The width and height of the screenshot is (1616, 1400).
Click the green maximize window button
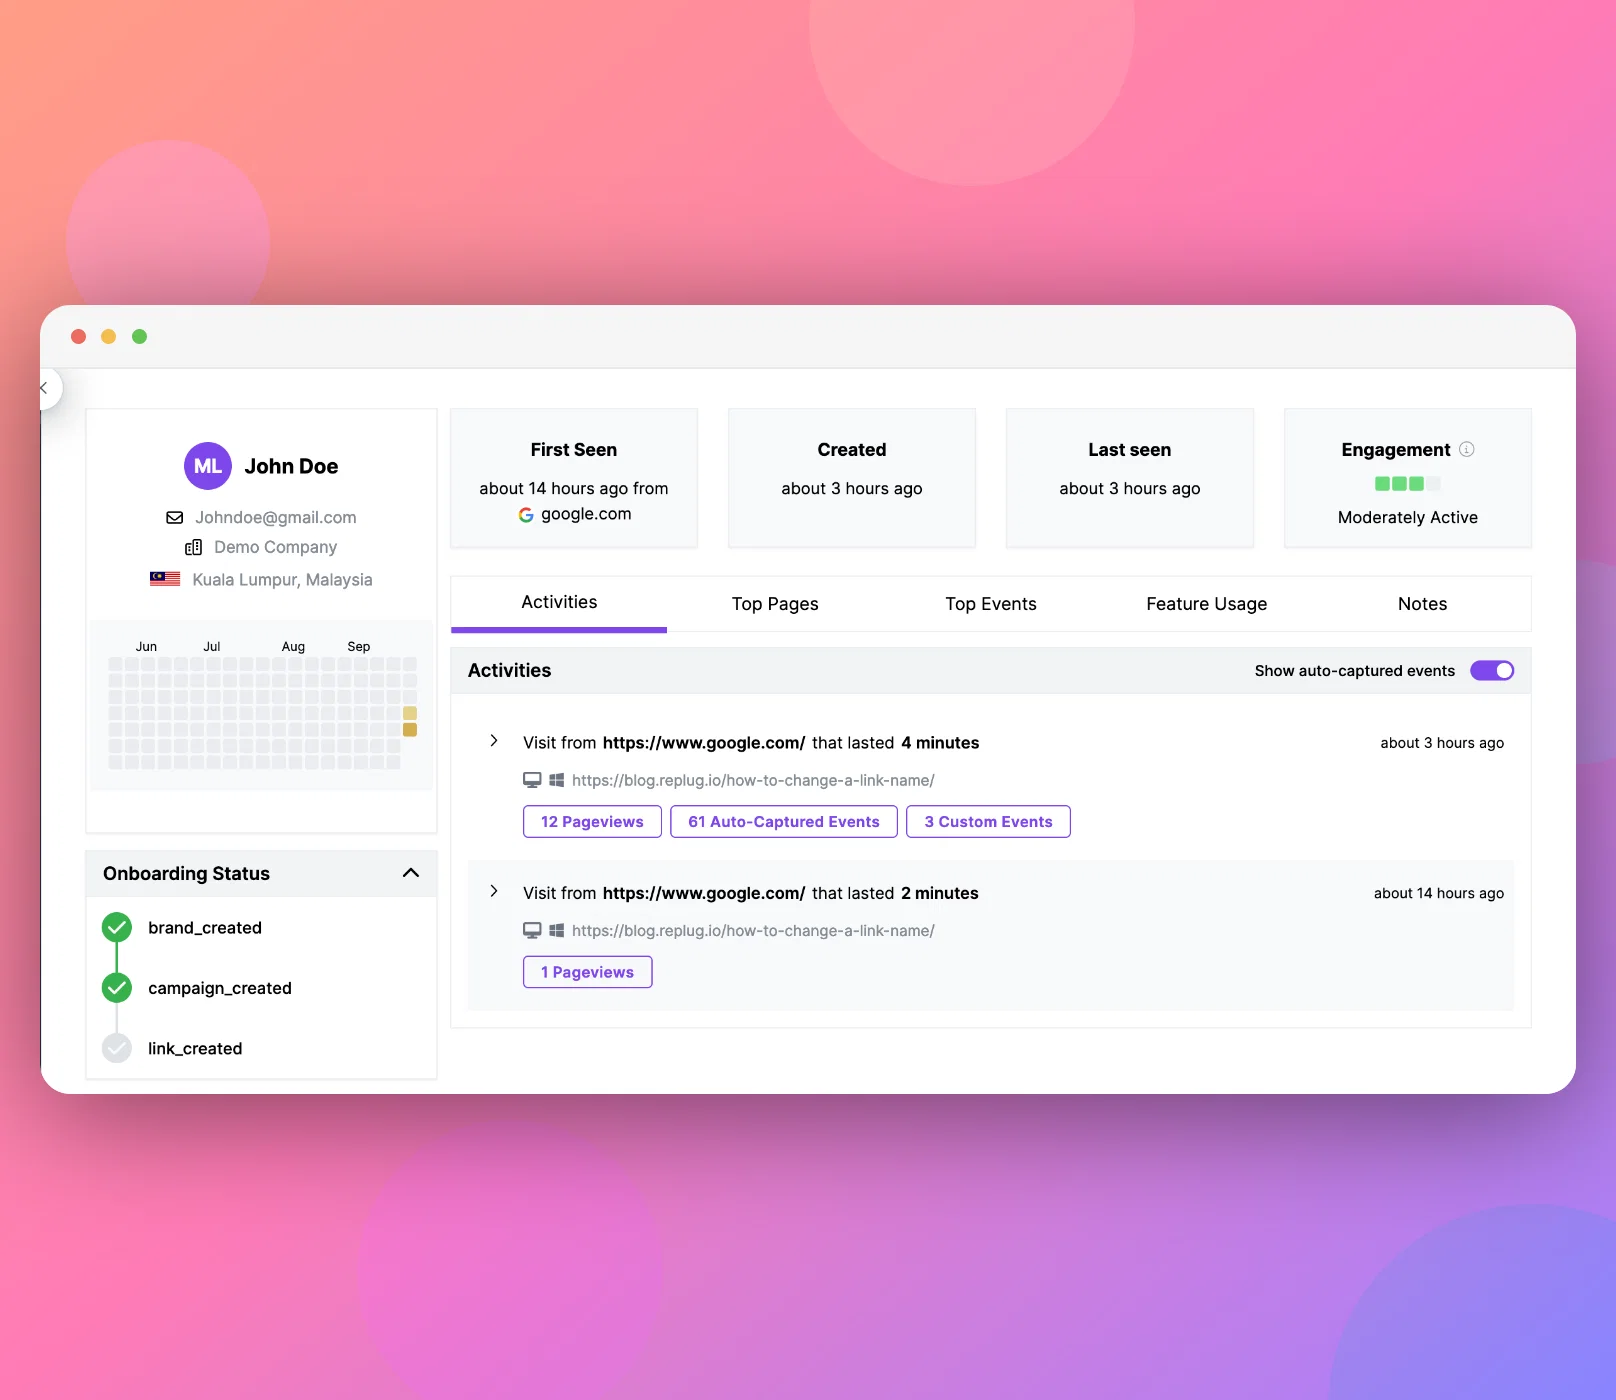[x=140, y=337]
